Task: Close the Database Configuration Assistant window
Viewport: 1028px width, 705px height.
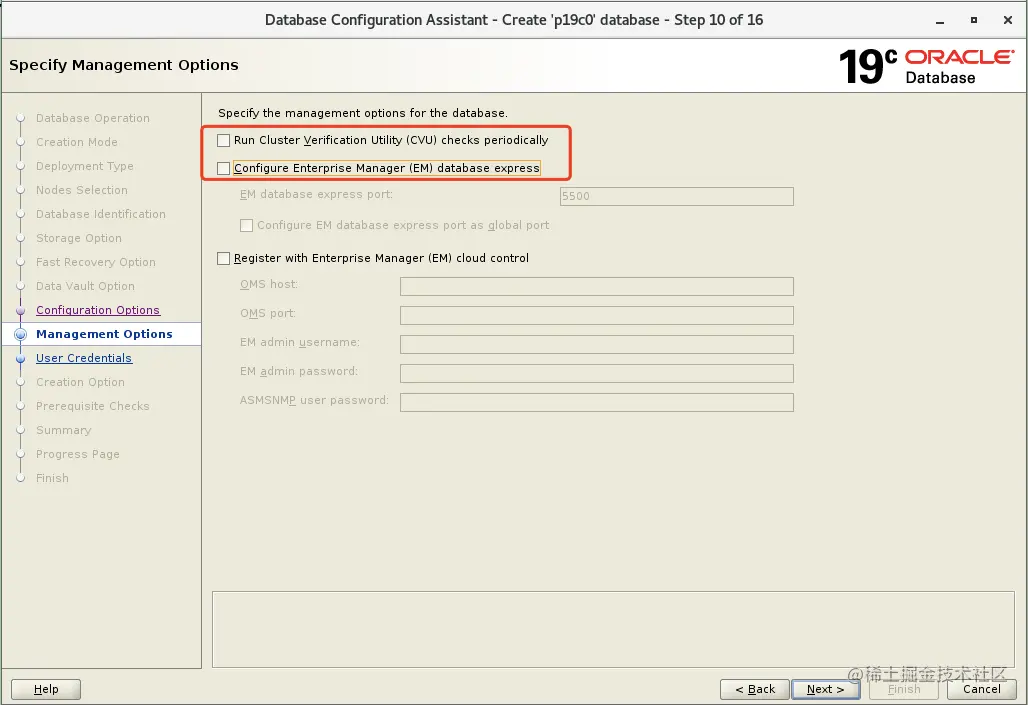Action: tap(1008, 20)
